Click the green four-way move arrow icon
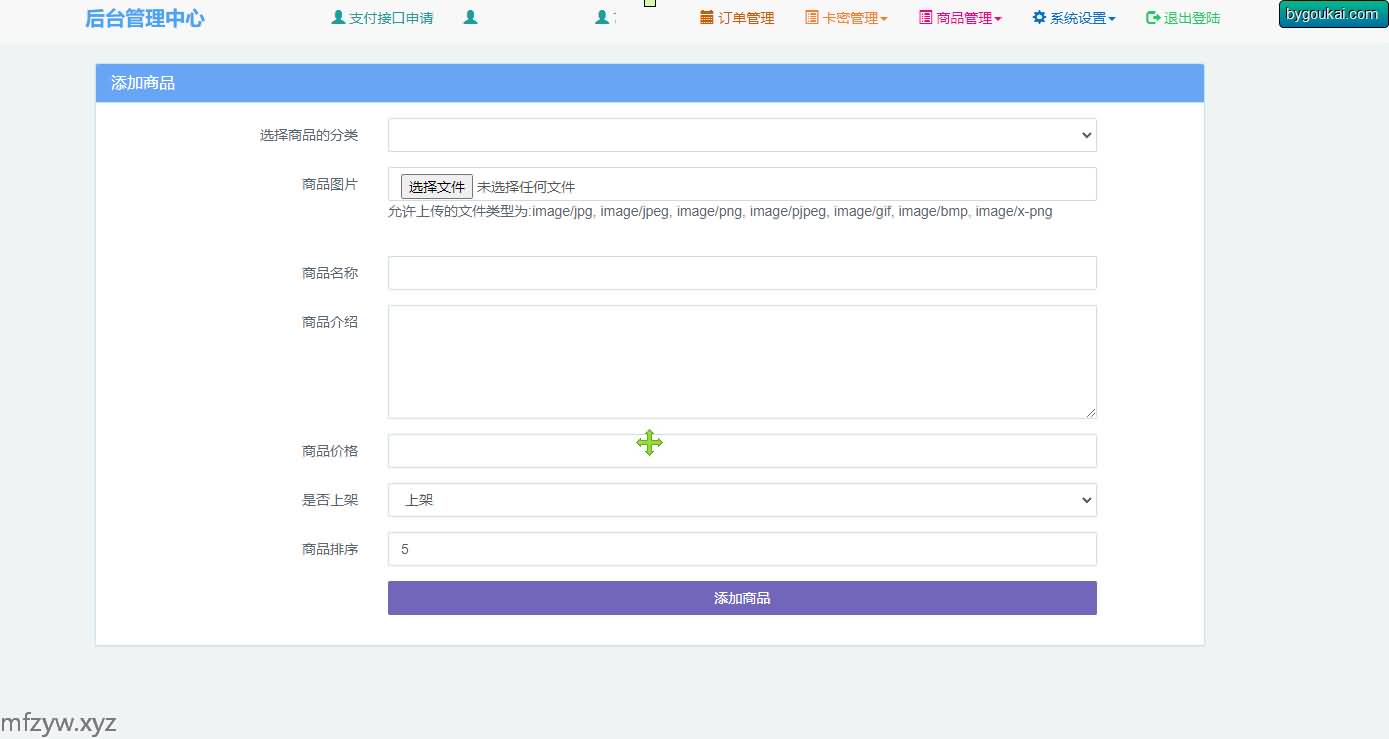 (650, 443)
